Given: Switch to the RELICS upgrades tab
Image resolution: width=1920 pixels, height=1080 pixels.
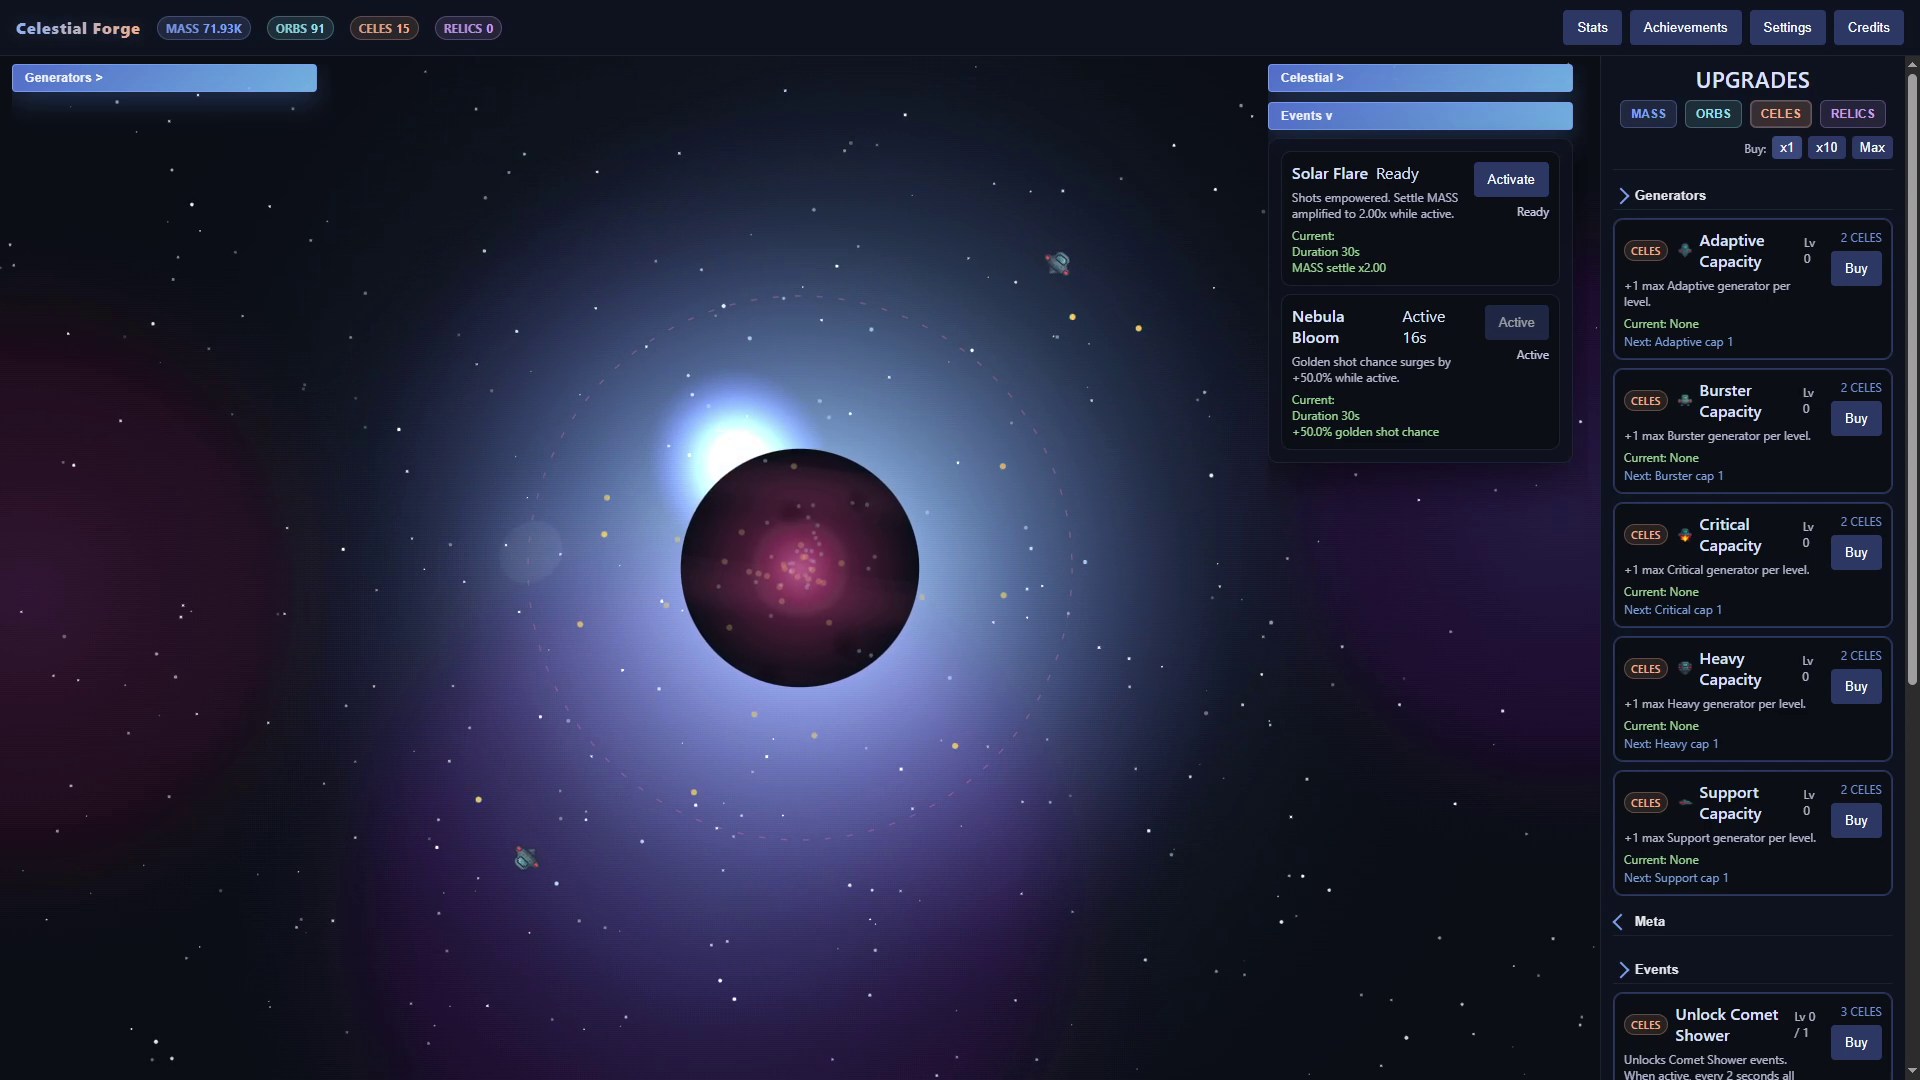Looking at the screenshot, I should [x=1852, y=114].
